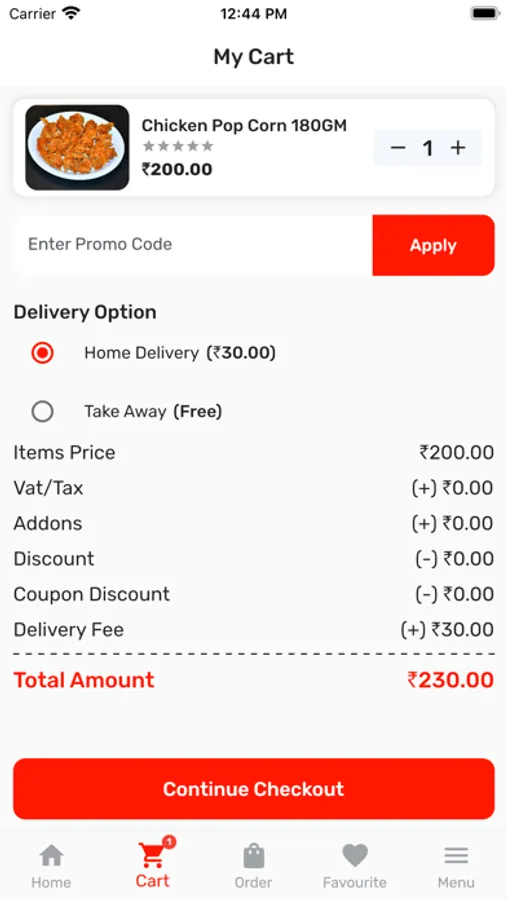Viewport: 507px width, 900px height.
Task: Tap Continue Checkout button
Action: coord(254,789)
